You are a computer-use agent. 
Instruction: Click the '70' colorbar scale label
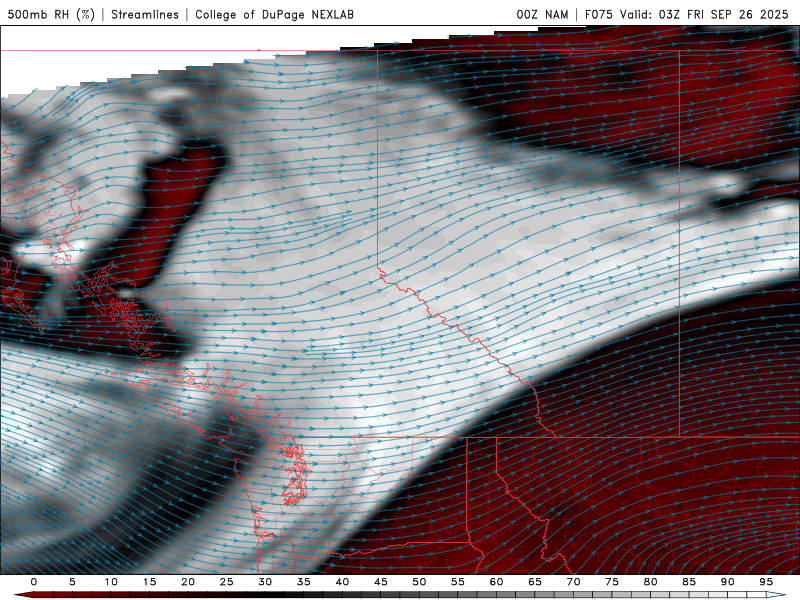point(573,582)
